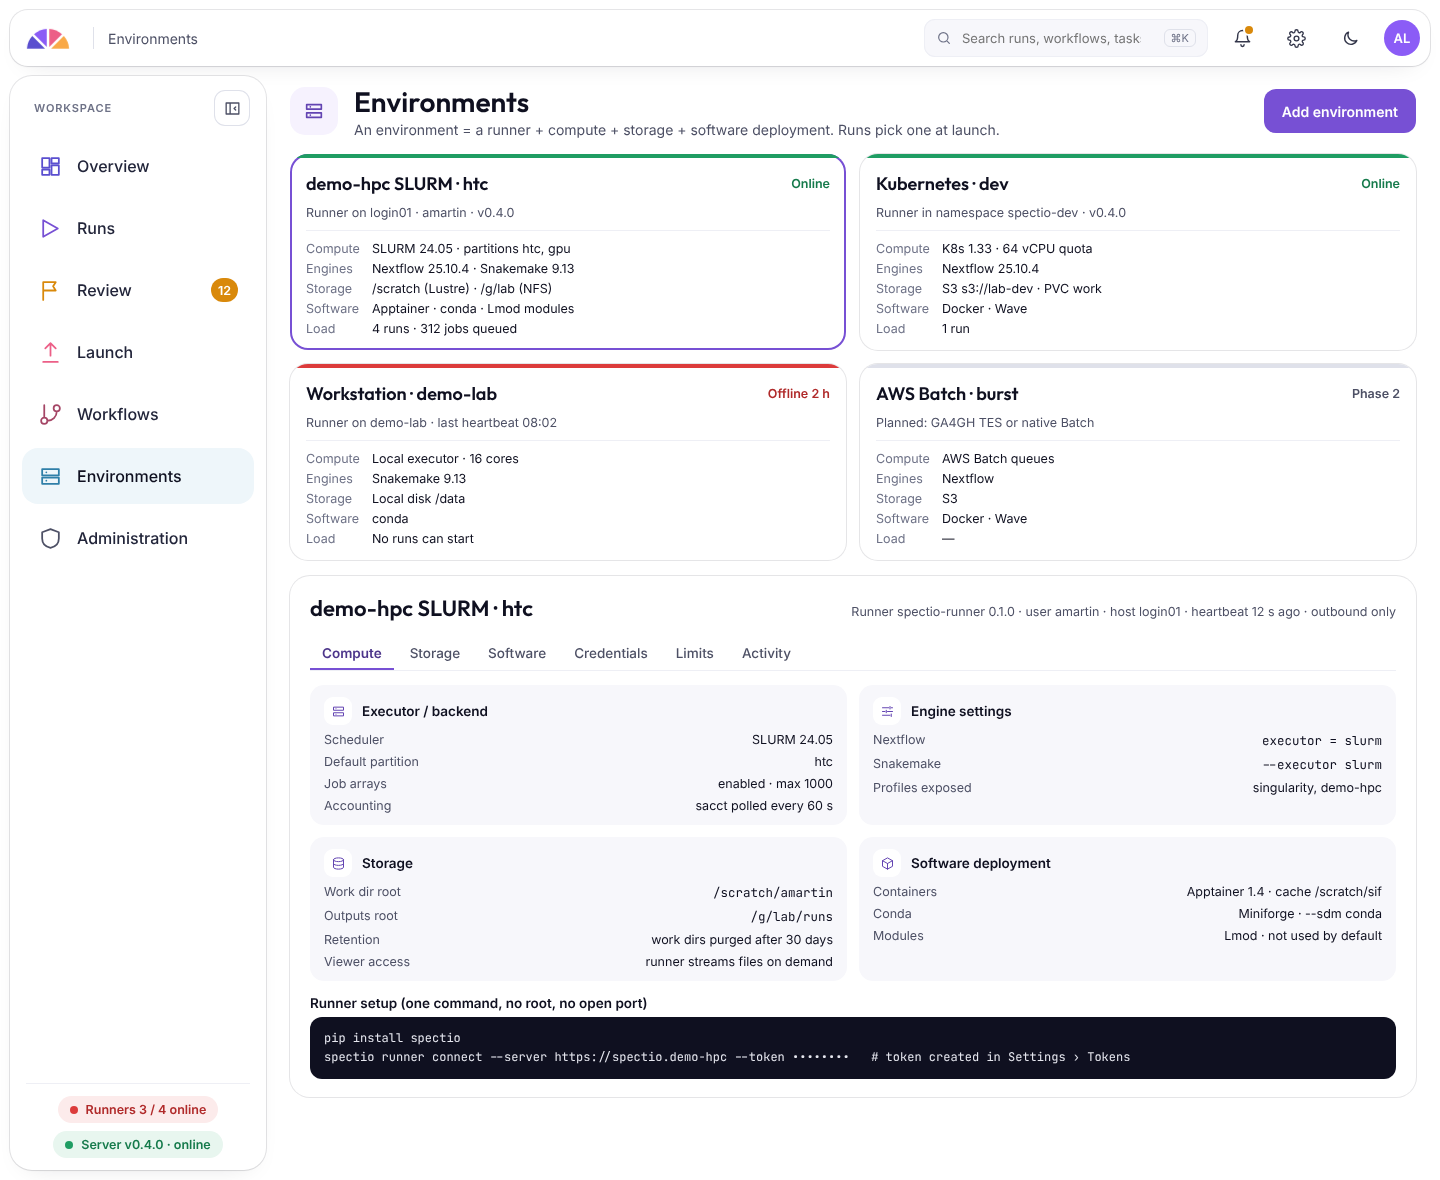This screenshot has width=1440, height=1180.
Task: Click the "singularity, demo-hpc" profiles value
Action: point(1317,788)
